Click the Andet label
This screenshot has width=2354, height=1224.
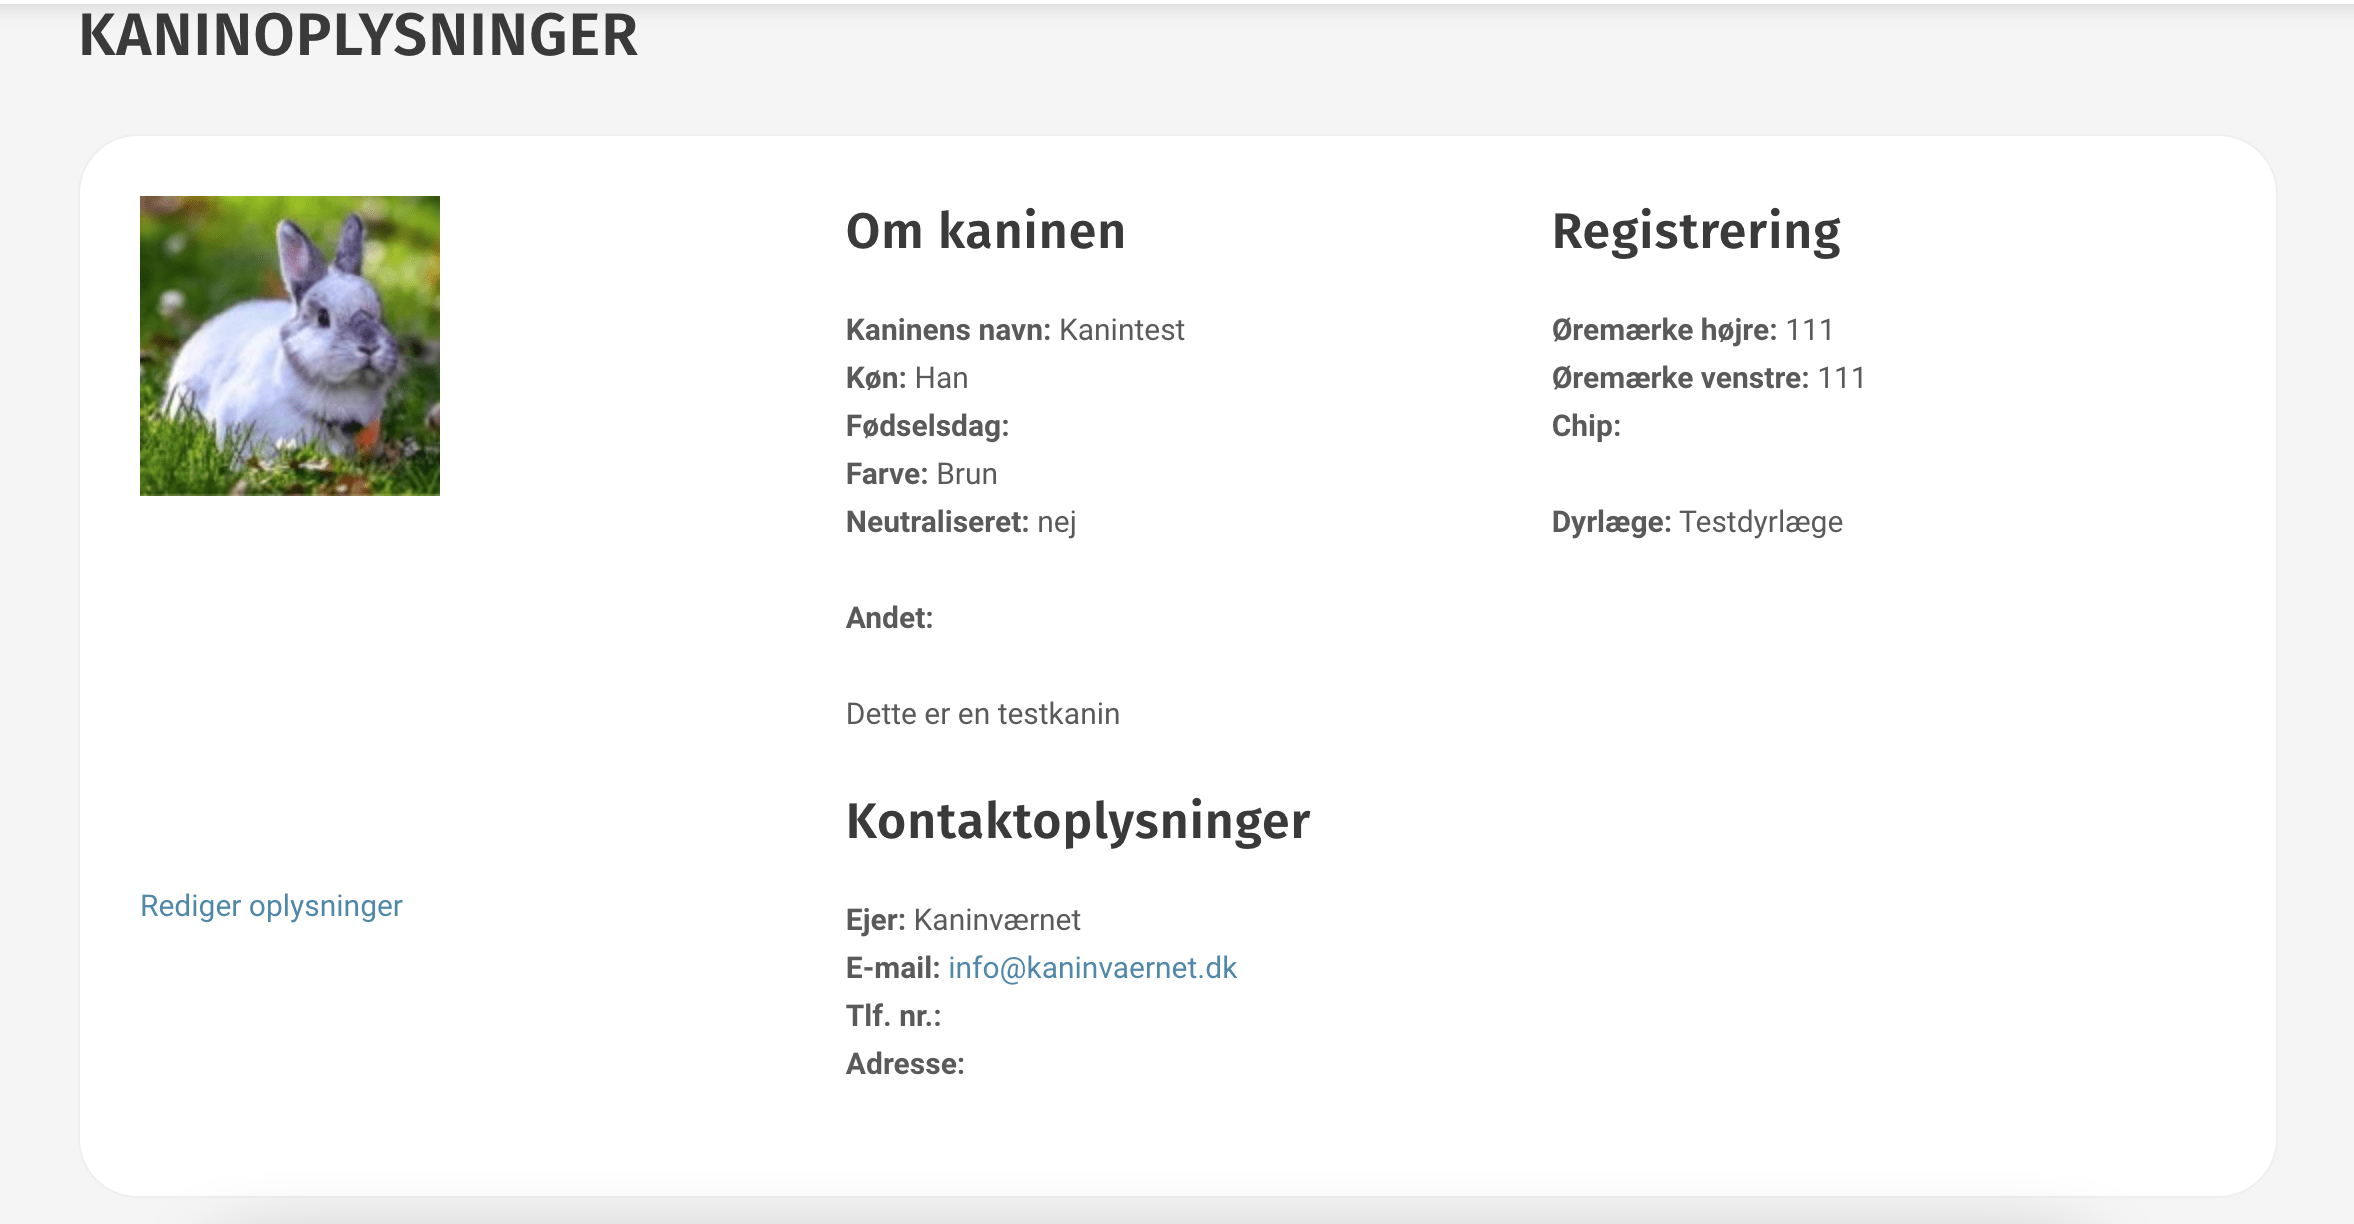(x=889, y=618)
